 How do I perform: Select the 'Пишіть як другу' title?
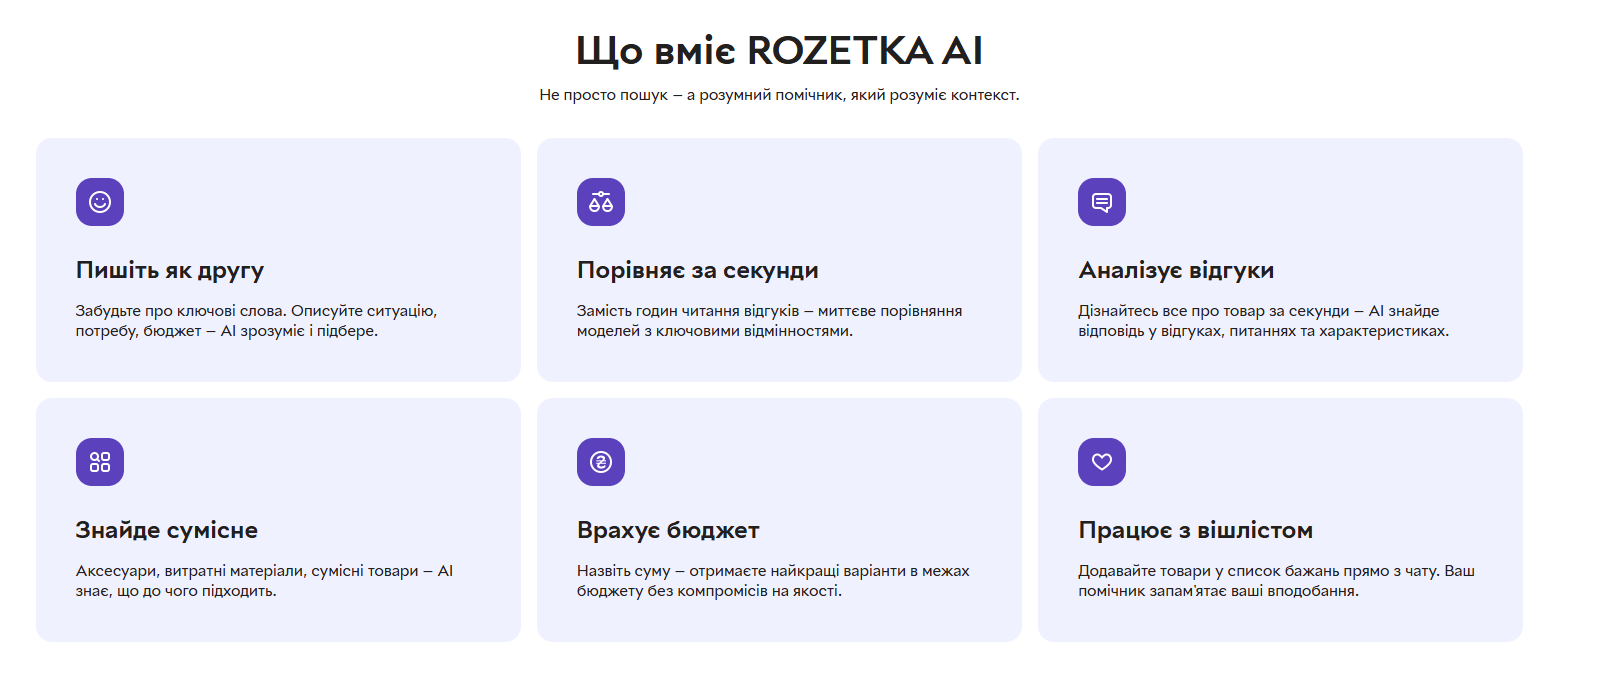tap(170, 270)
